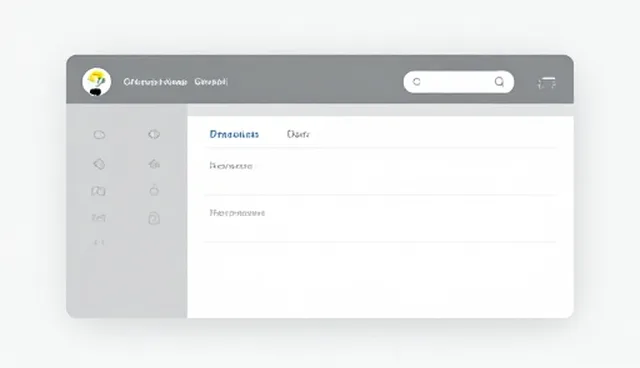The width and height of the screenshot is (640, 368).
Task: Select the house-shaped sidebar icon
Action: [x=154, y=164]
